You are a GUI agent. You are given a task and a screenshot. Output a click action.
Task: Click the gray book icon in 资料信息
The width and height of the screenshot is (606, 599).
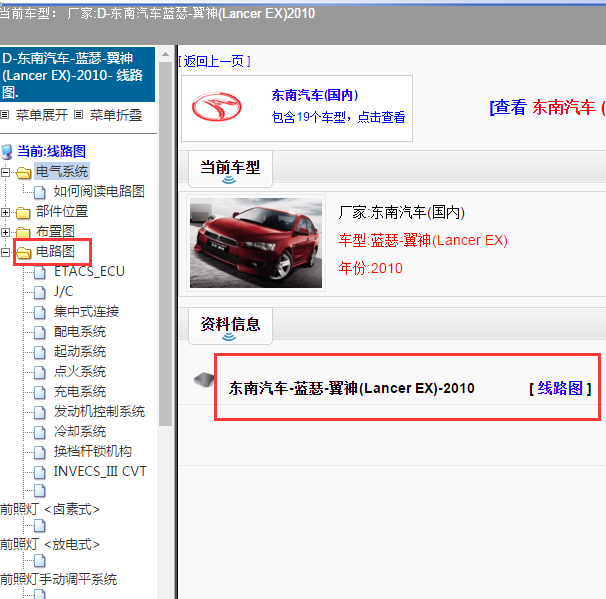pyautogui.click(x=204, y=379)
